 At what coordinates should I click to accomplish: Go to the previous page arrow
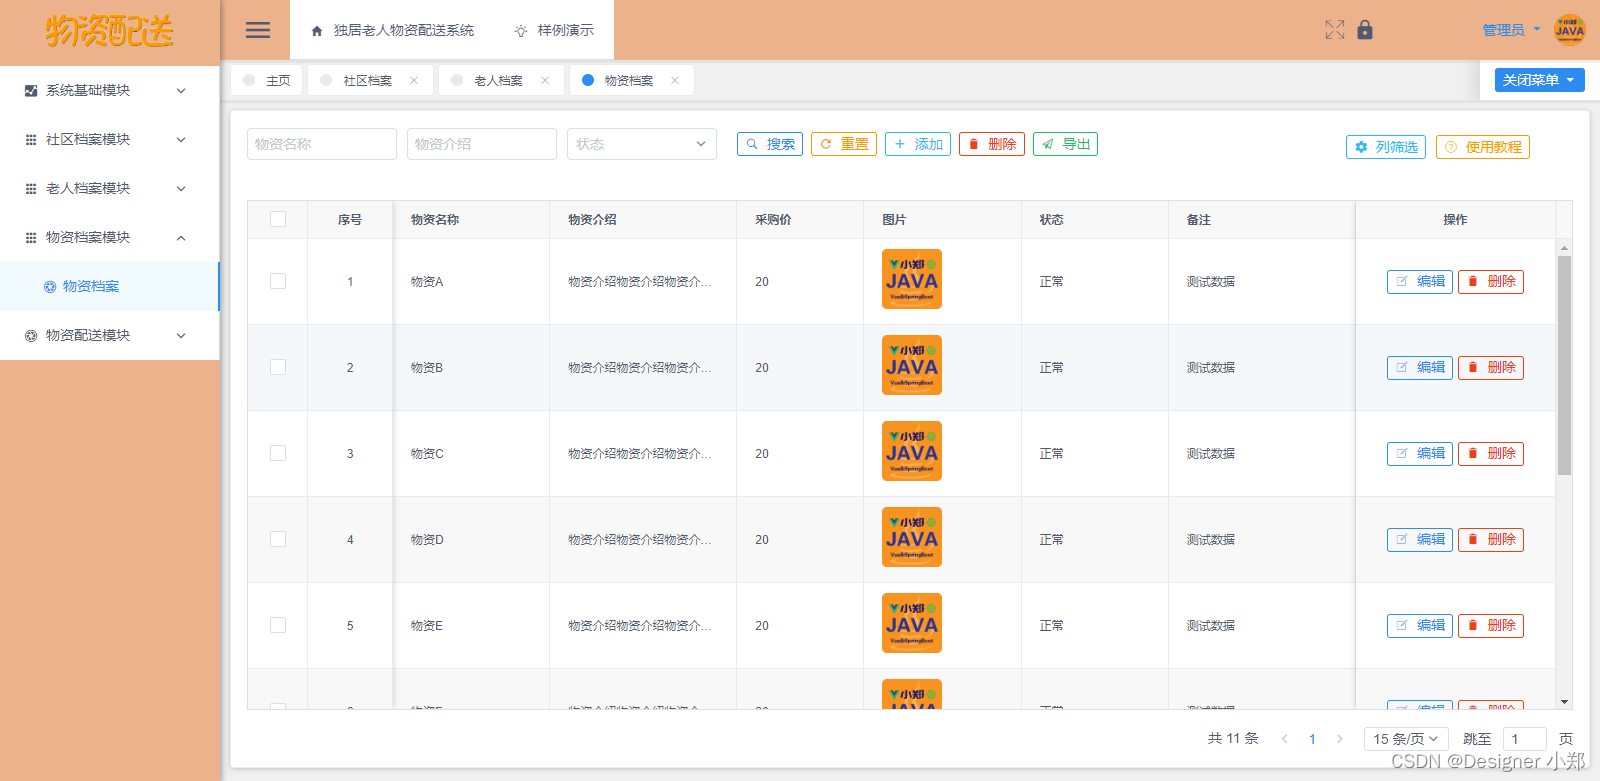pyautogui.click(x=1284, y=739)
